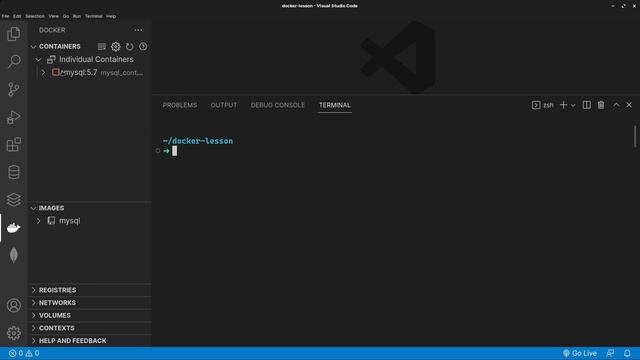Expand the mysql image node
The image size is (640, 360).
(38, 221)
